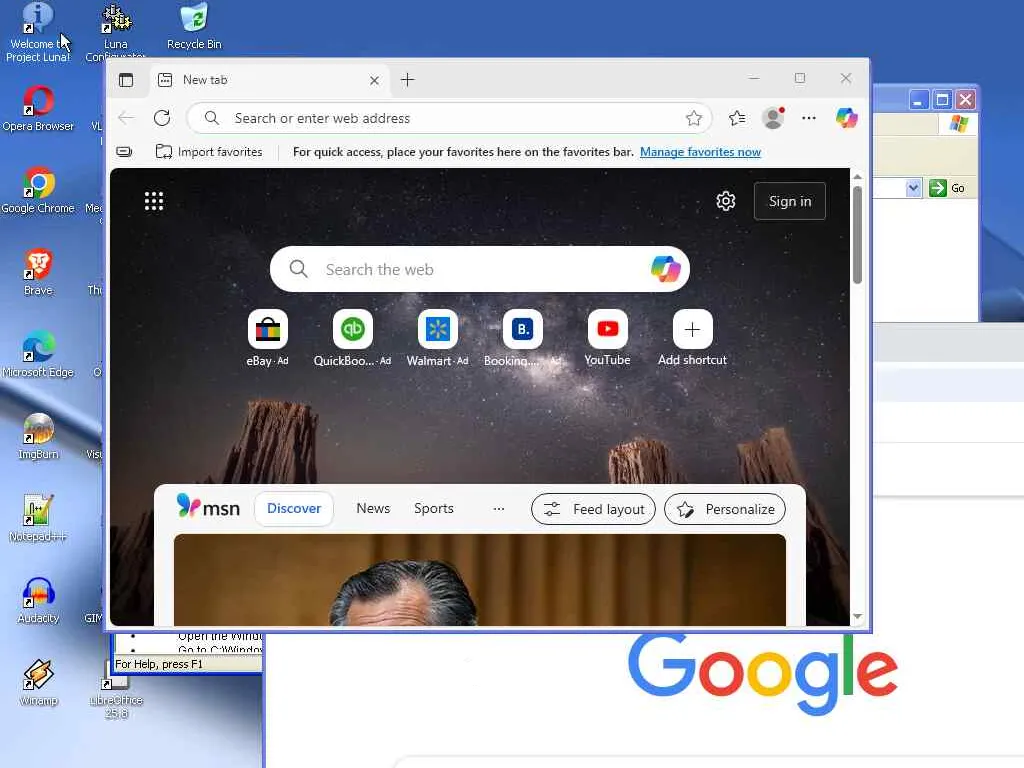Open Manage favorites now link
Image resolution: width=1024 pixels, height=768 pixels.
tap(700, 152)
